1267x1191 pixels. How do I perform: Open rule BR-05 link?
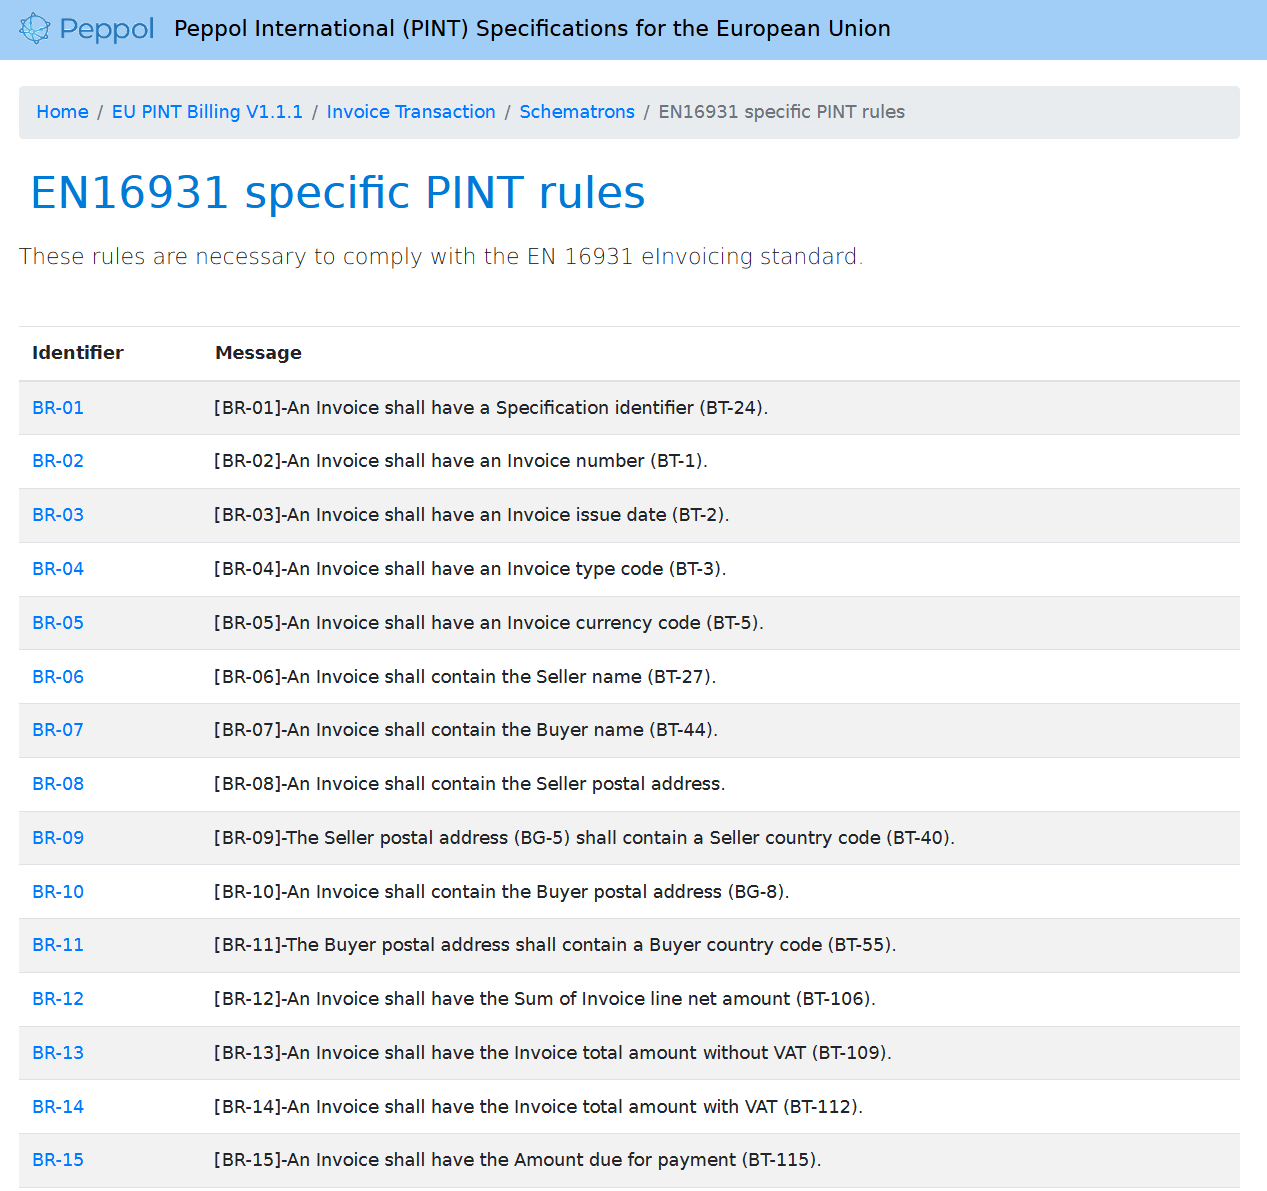click(x=58, y=623)
